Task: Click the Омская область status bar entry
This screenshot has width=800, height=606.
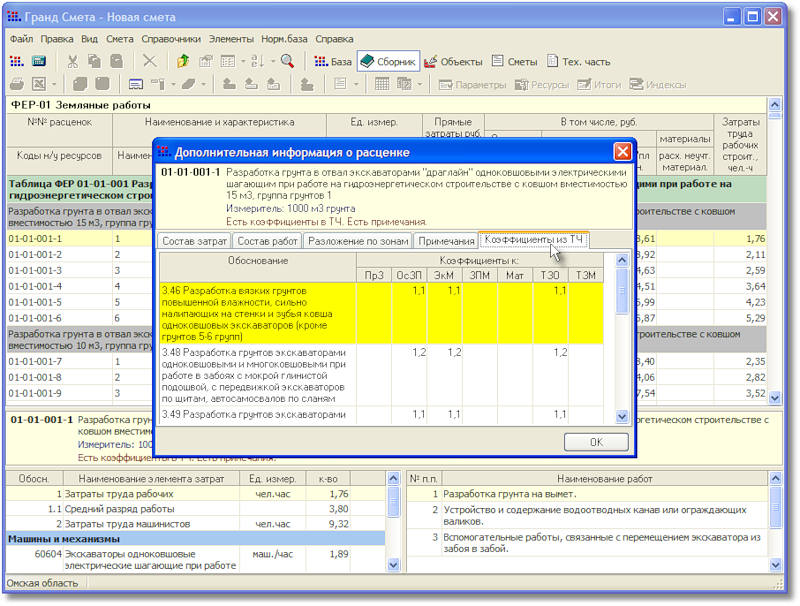Action: (x=42, y=583)
